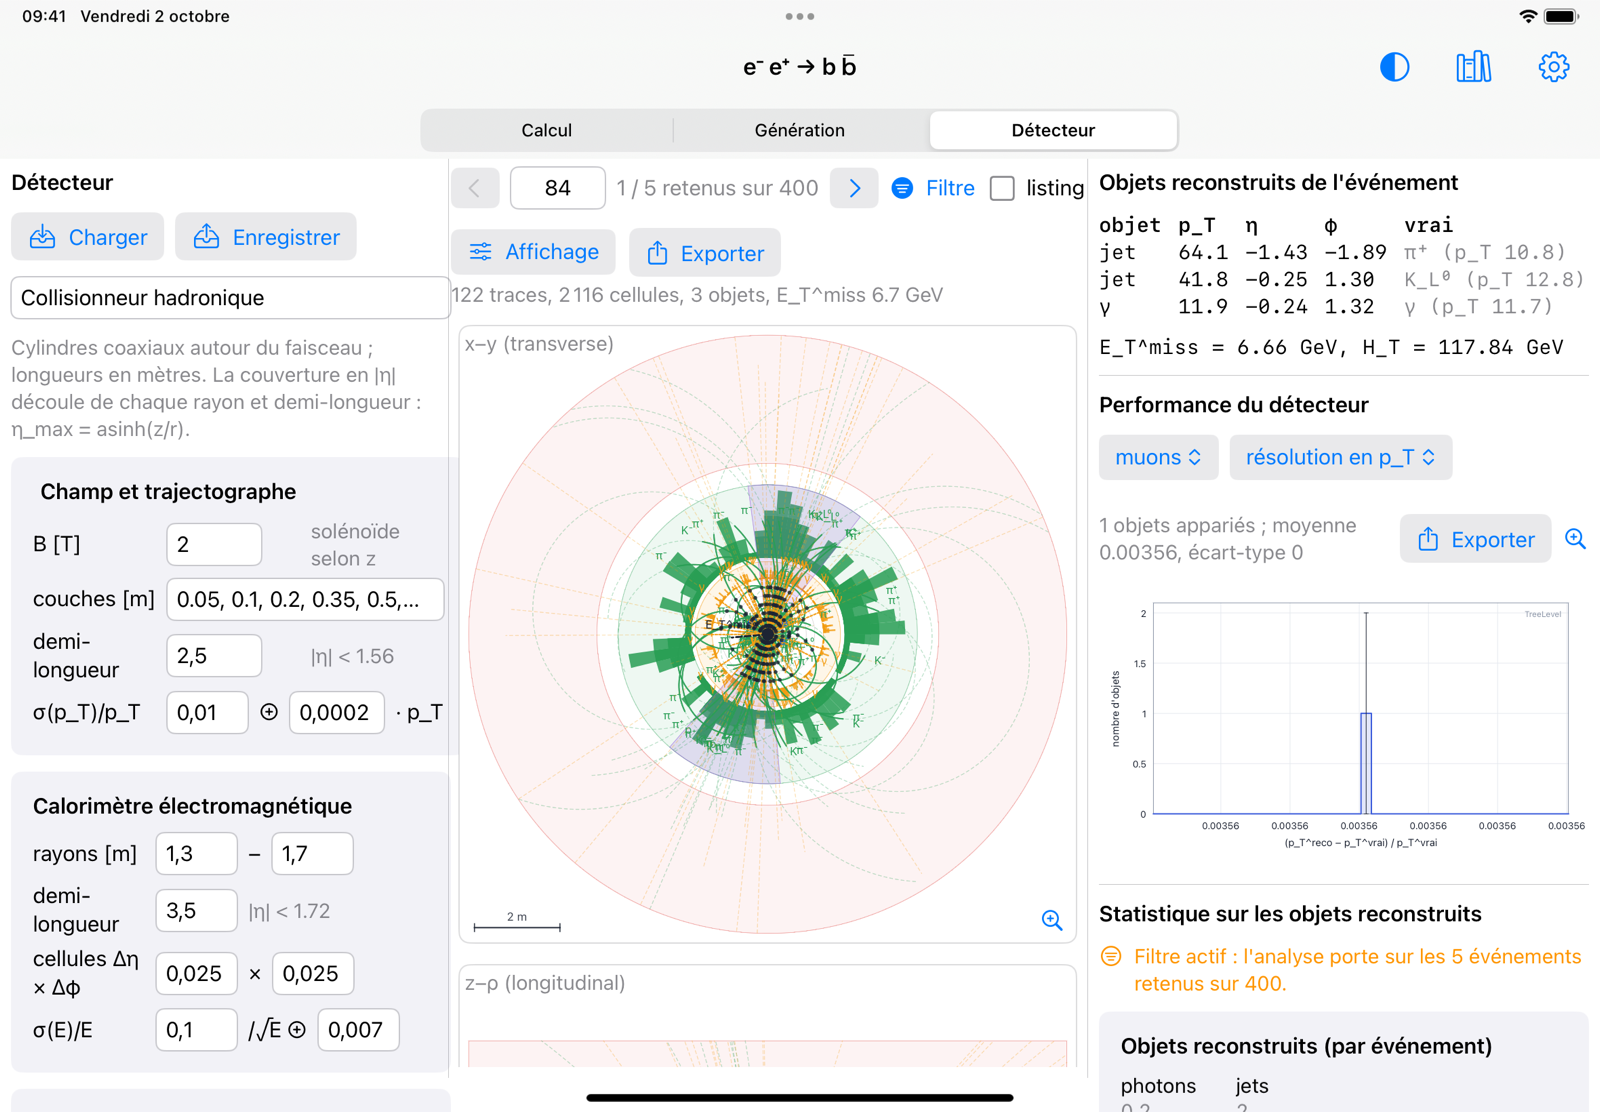Open the Affichage display options
This screenshot has height=1112, width=1600.
[x=534, y=252]
